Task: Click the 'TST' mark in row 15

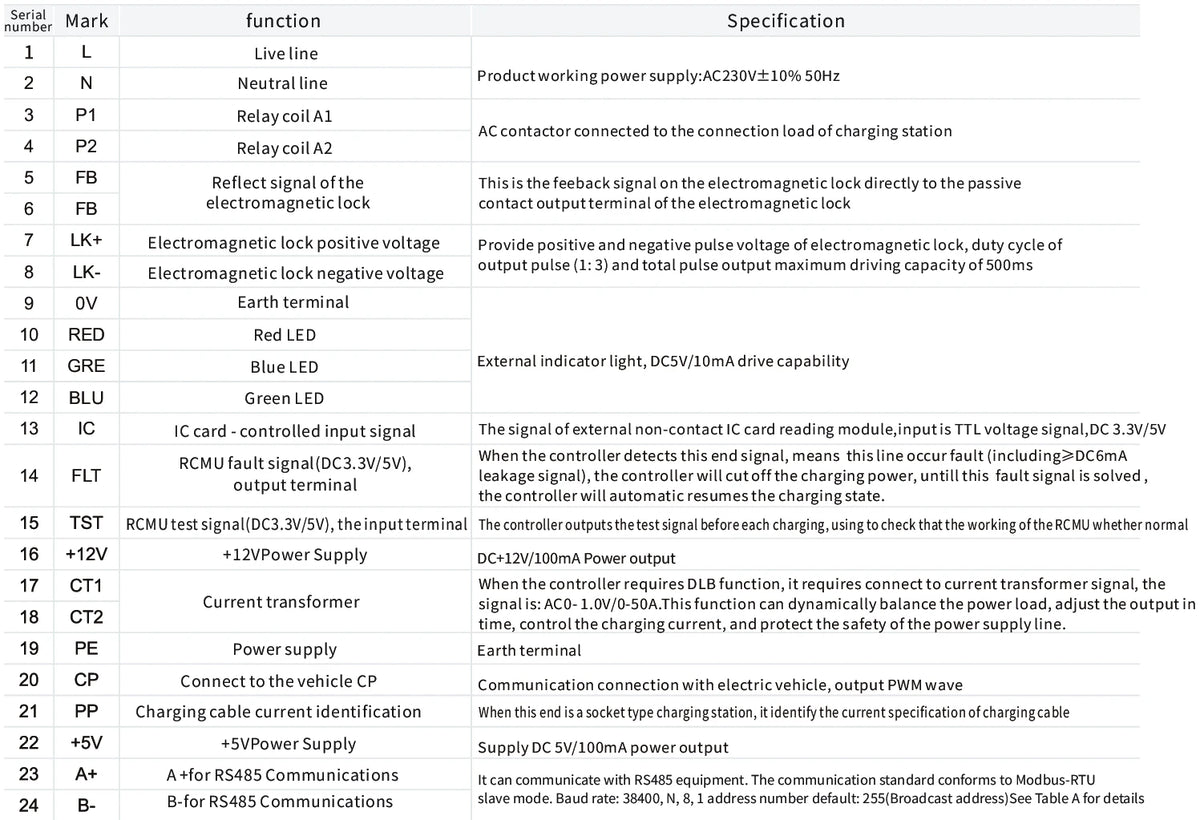Action: point(86,523)
